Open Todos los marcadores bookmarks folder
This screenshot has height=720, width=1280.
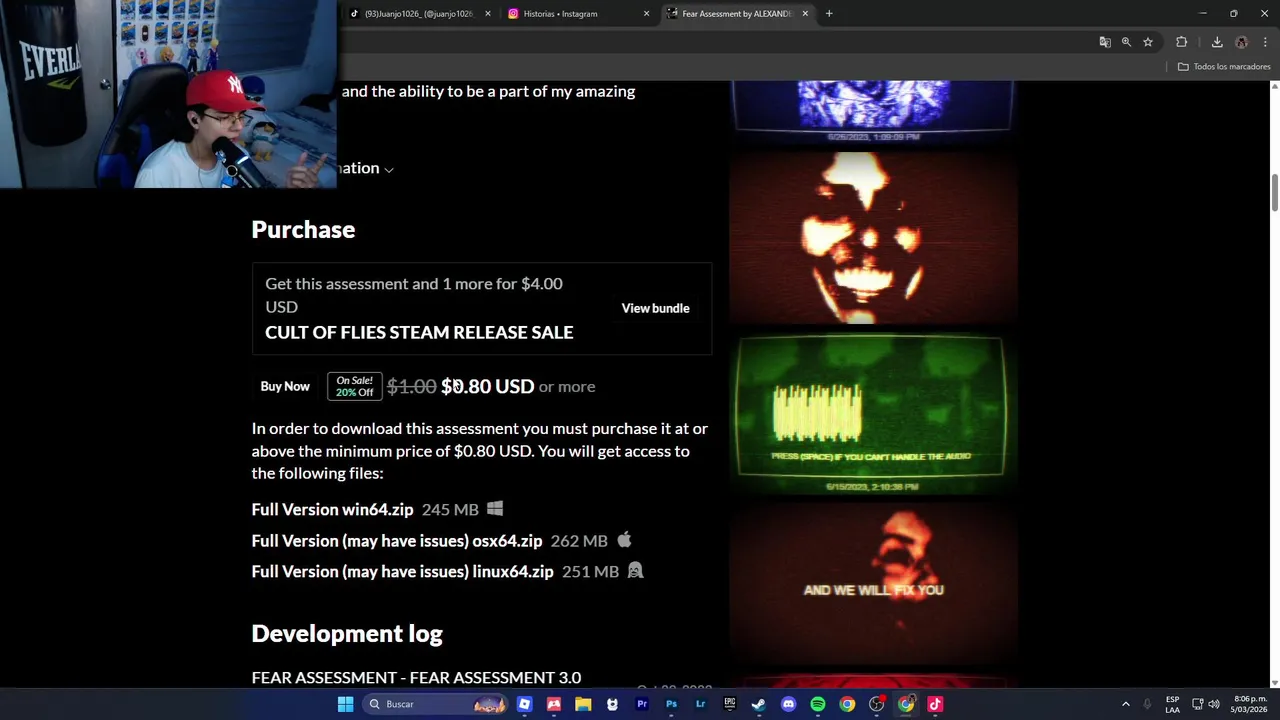(x=1224, y=66)
